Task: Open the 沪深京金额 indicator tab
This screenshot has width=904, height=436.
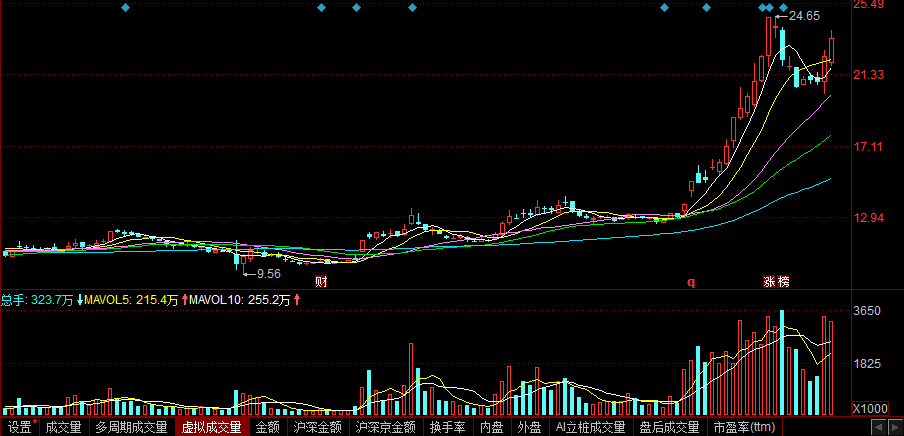Action: click(x=385, y=427)
